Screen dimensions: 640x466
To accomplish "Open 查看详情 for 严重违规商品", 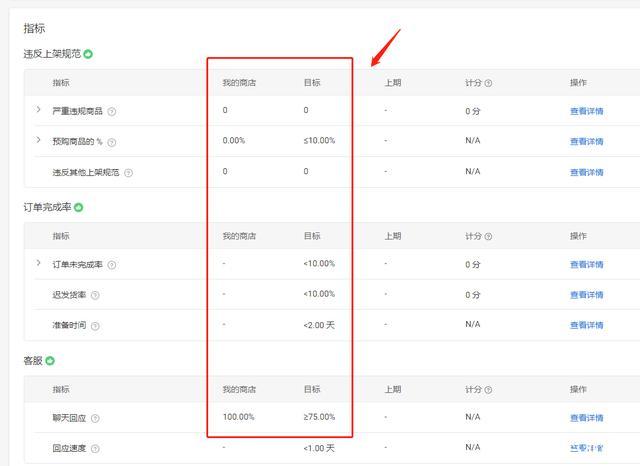I will 587,111.
